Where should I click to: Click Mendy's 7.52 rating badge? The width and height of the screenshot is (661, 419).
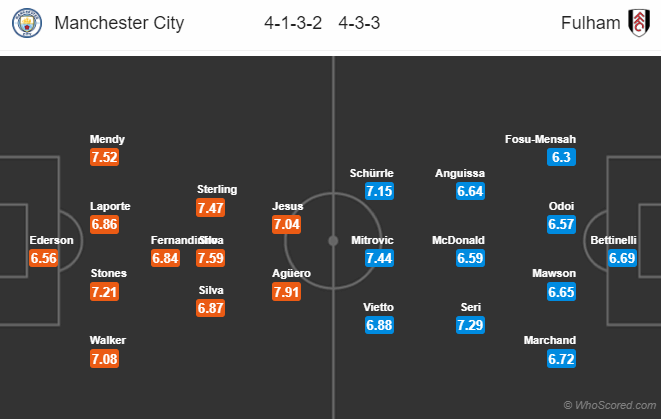(105, 157)
